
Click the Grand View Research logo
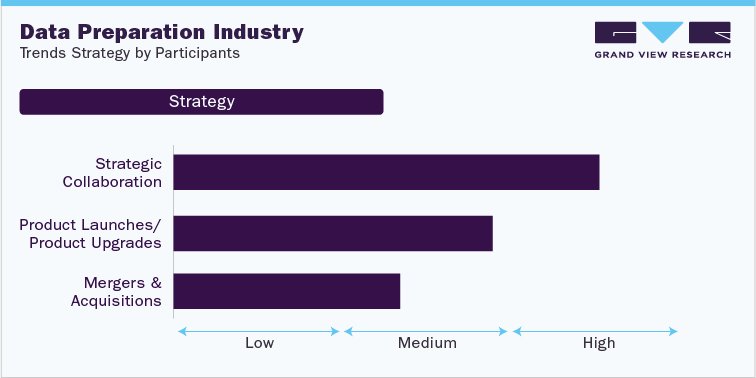click(662, 40)
